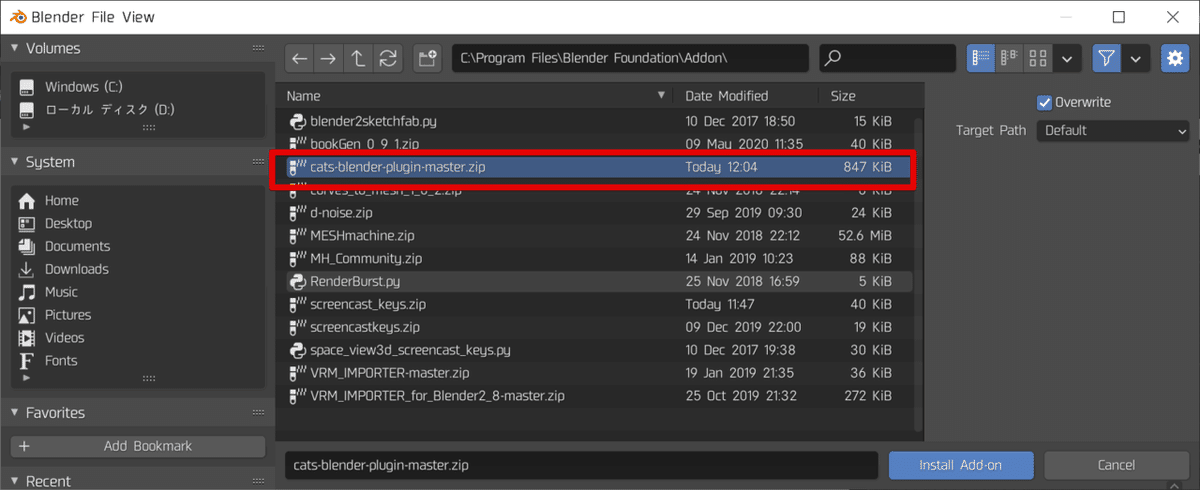Toggle the Overwrite checkbox

pos(1044,102)
